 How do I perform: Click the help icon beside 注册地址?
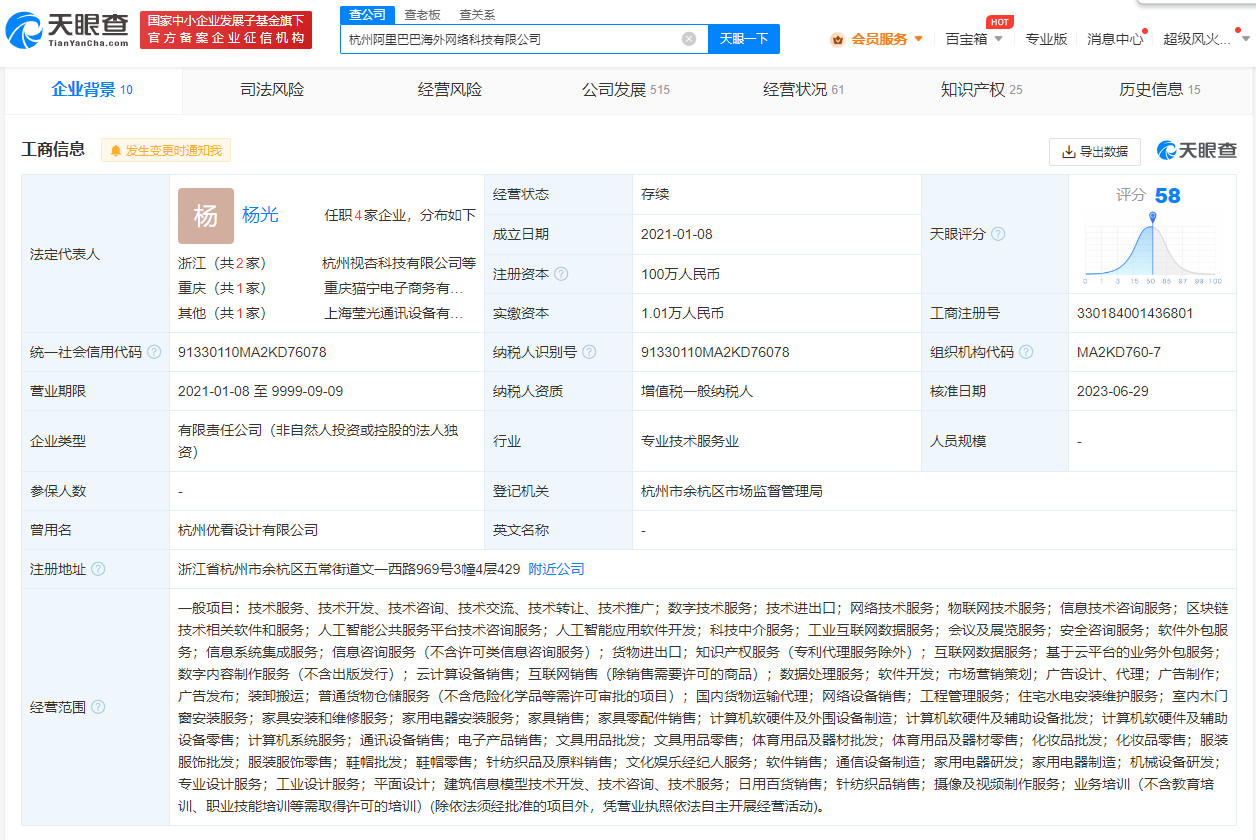tap(98, 569)
